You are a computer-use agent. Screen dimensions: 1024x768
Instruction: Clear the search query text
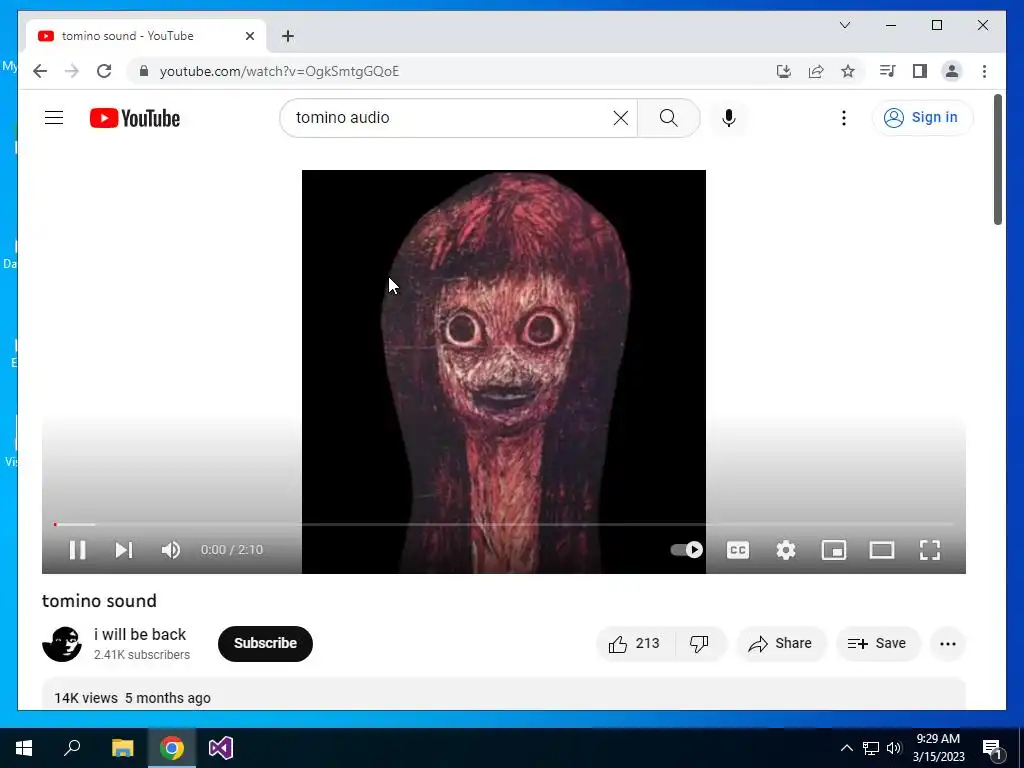tap(620, 118)
